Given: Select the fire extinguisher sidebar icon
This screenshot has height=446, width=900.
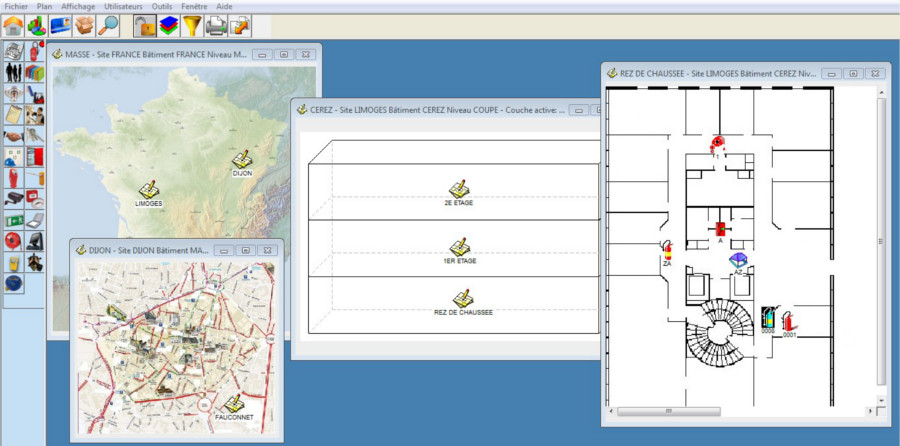Looking at the screenshot, I should tap(35, 52).
